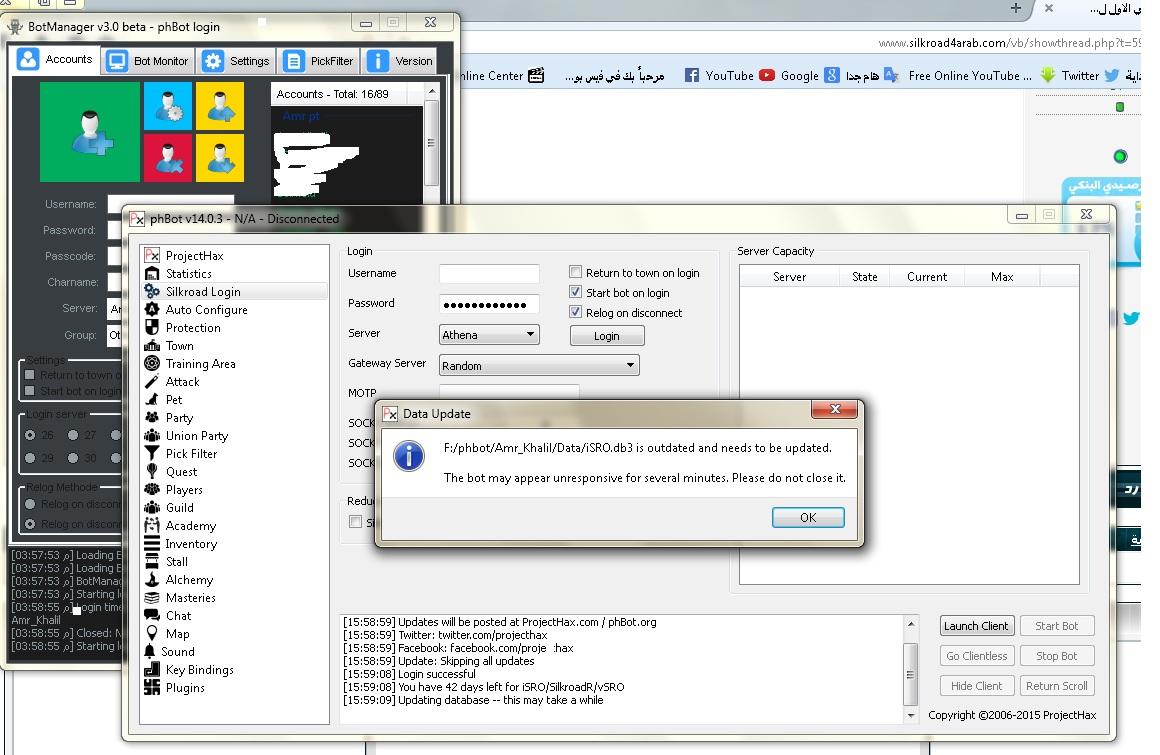
Task: Open Pick Filter section in phBot
Action: point(191,453)
